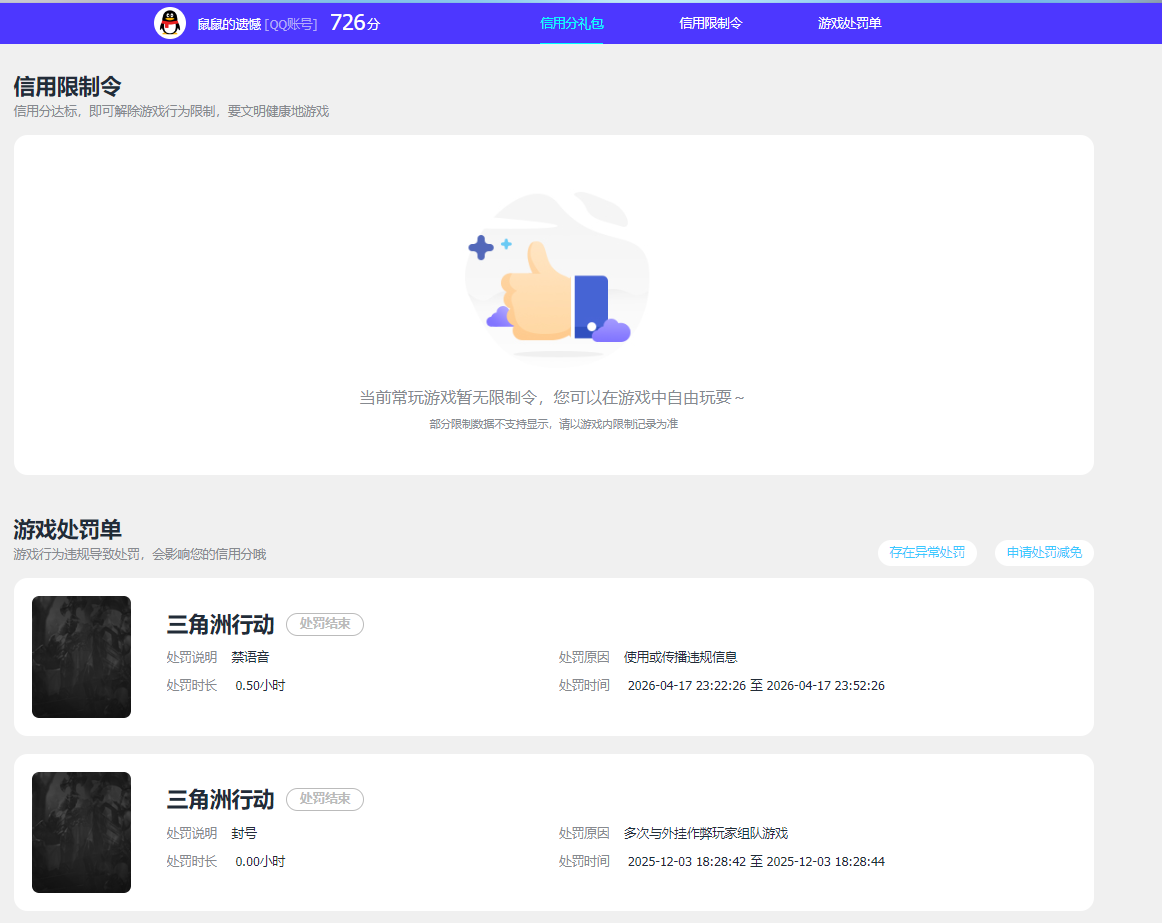
Task: Click 处罚结束 badge on 禁语音 penalty
Action: pos(325,624)
